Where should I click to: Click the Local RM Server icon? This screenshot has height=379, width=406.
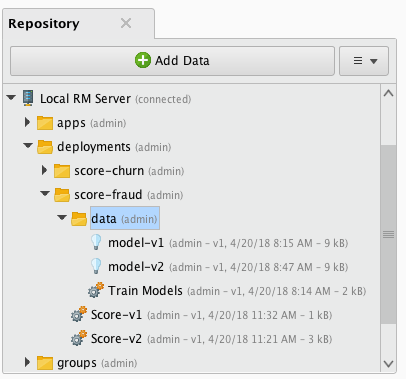[x=28, y=98]
